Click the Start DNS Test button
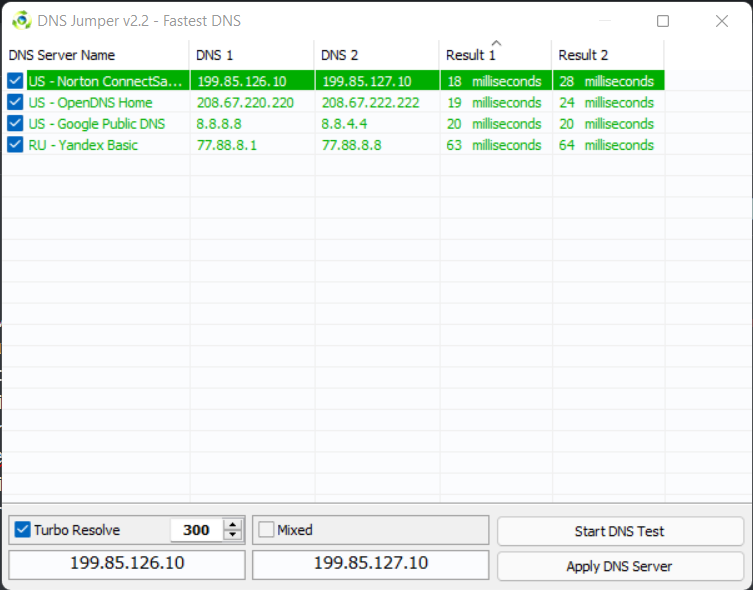The image size is (753, 590). click(620, 531)
